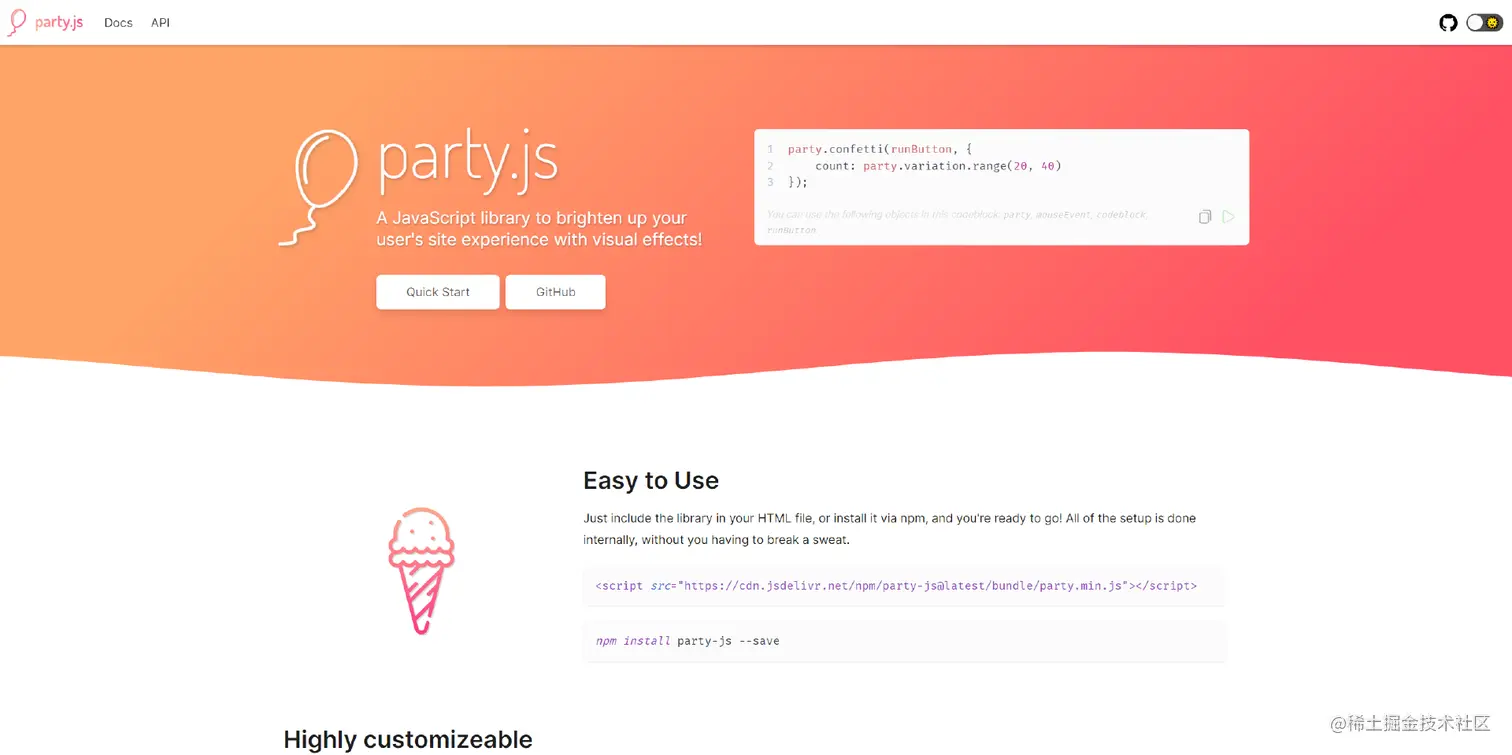Click the large party.js balloon hero logo

point(318,187)
